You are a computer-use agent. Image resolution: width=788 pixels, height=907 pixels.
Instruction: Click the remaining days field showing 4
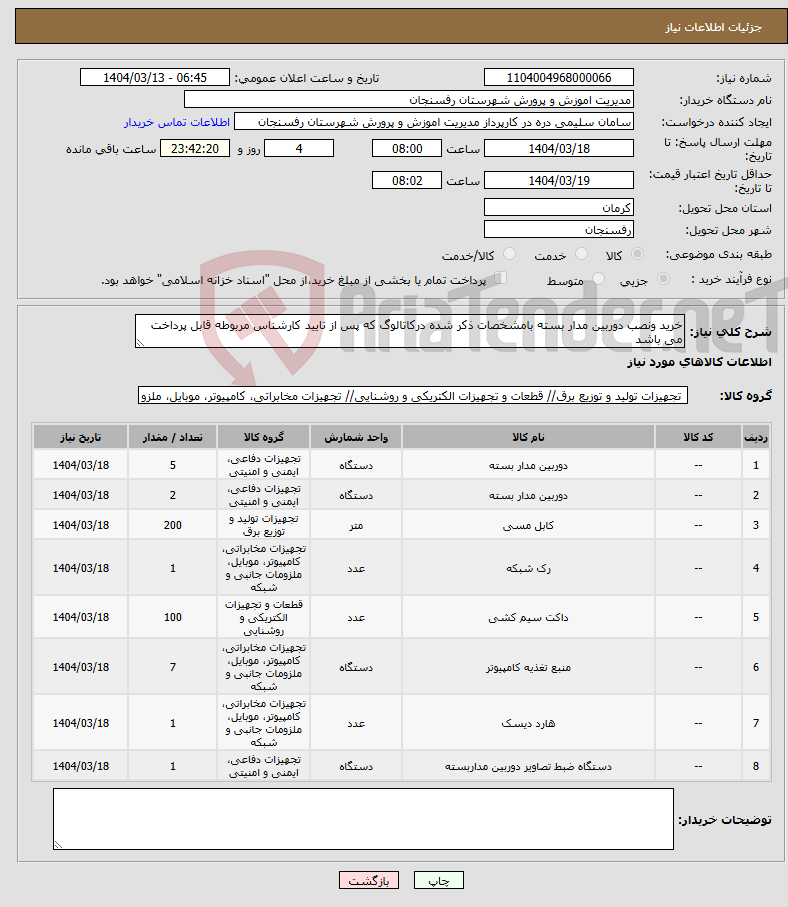tap(299, 148)
